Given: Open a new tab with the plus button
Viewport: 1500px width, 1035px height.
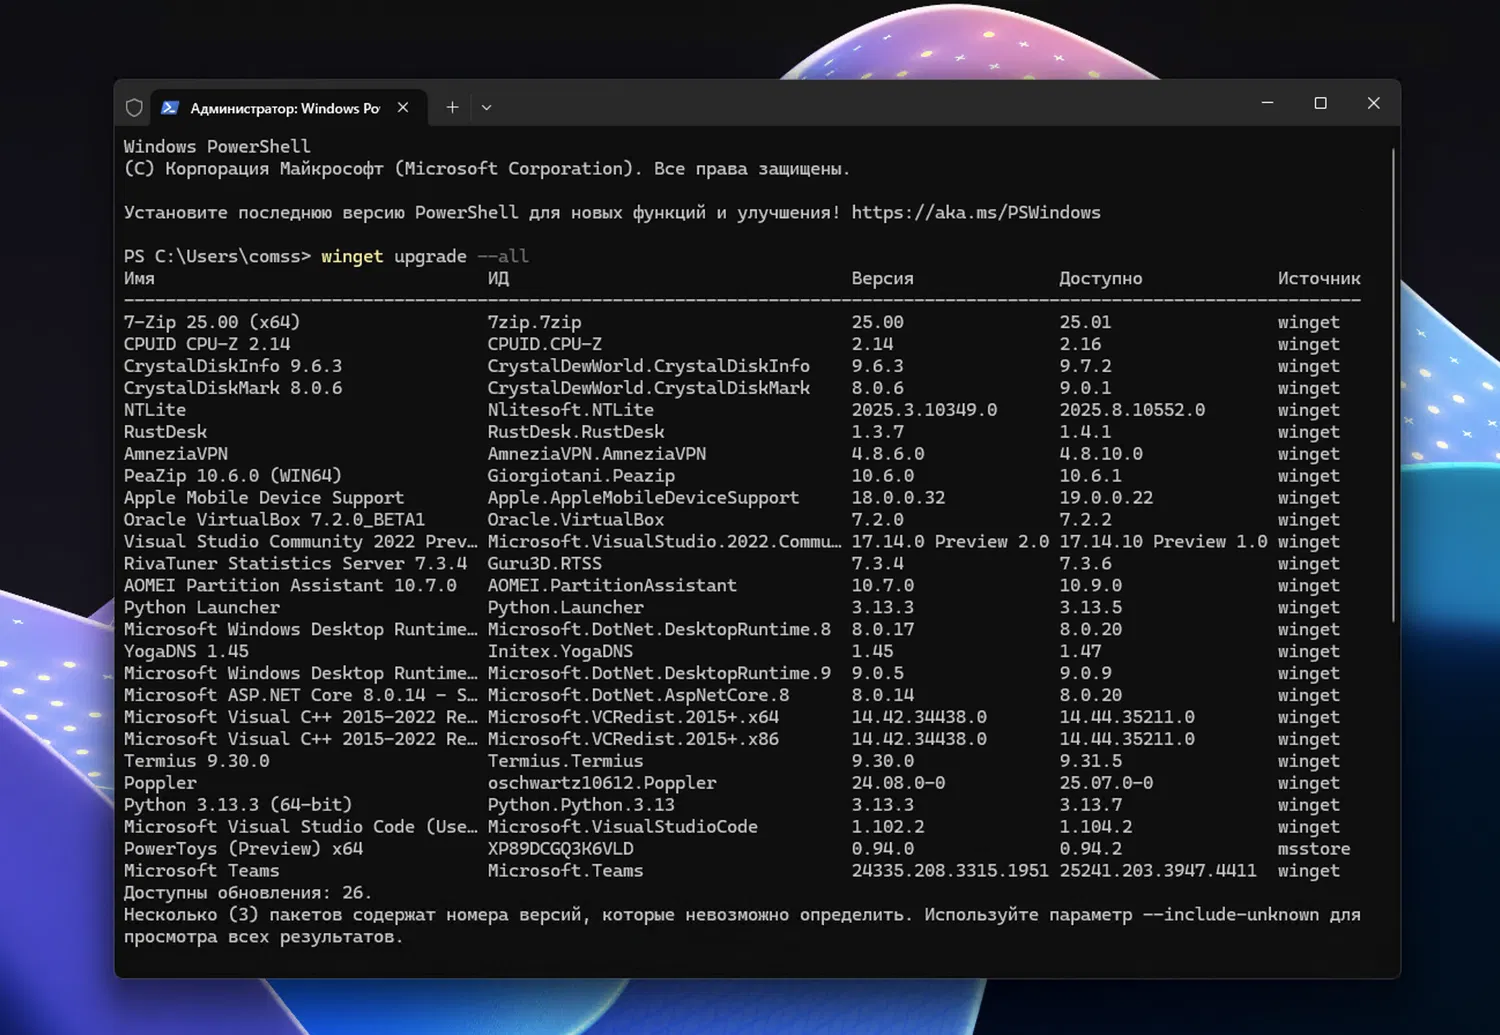Looking at the screenshot, I should pos(452,107).
